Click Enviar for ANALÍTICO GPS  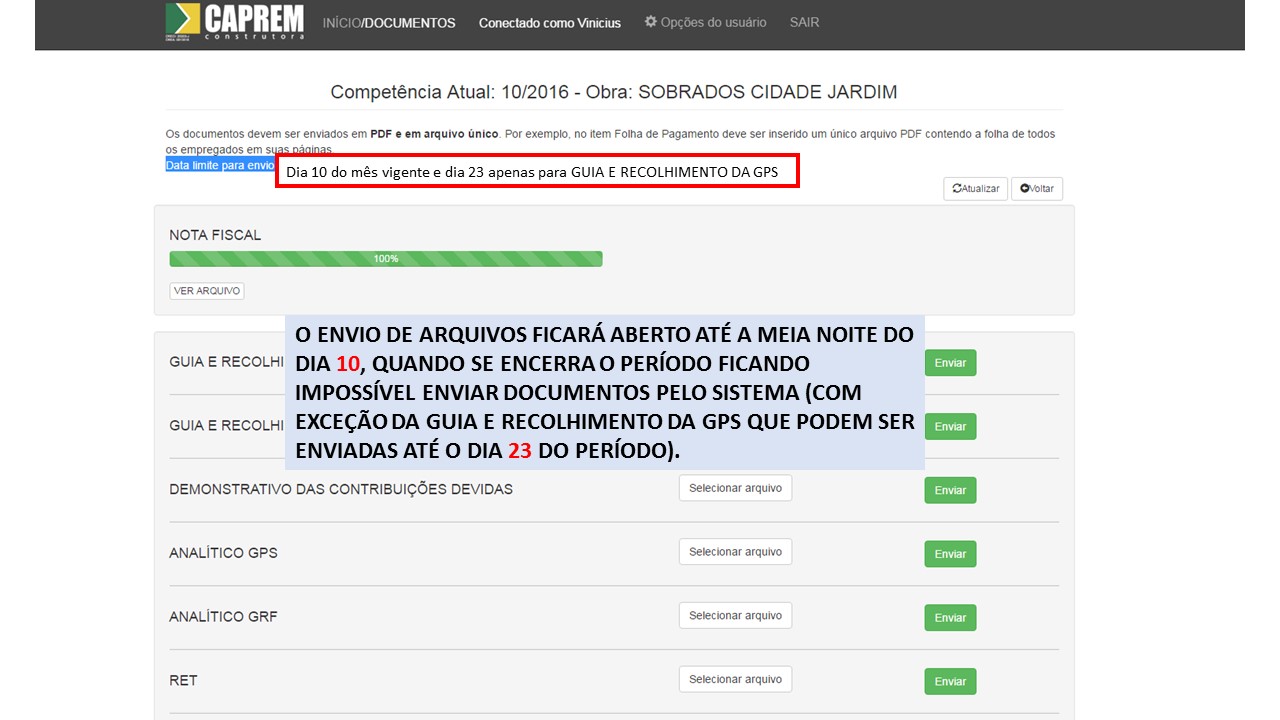[950, 554]
